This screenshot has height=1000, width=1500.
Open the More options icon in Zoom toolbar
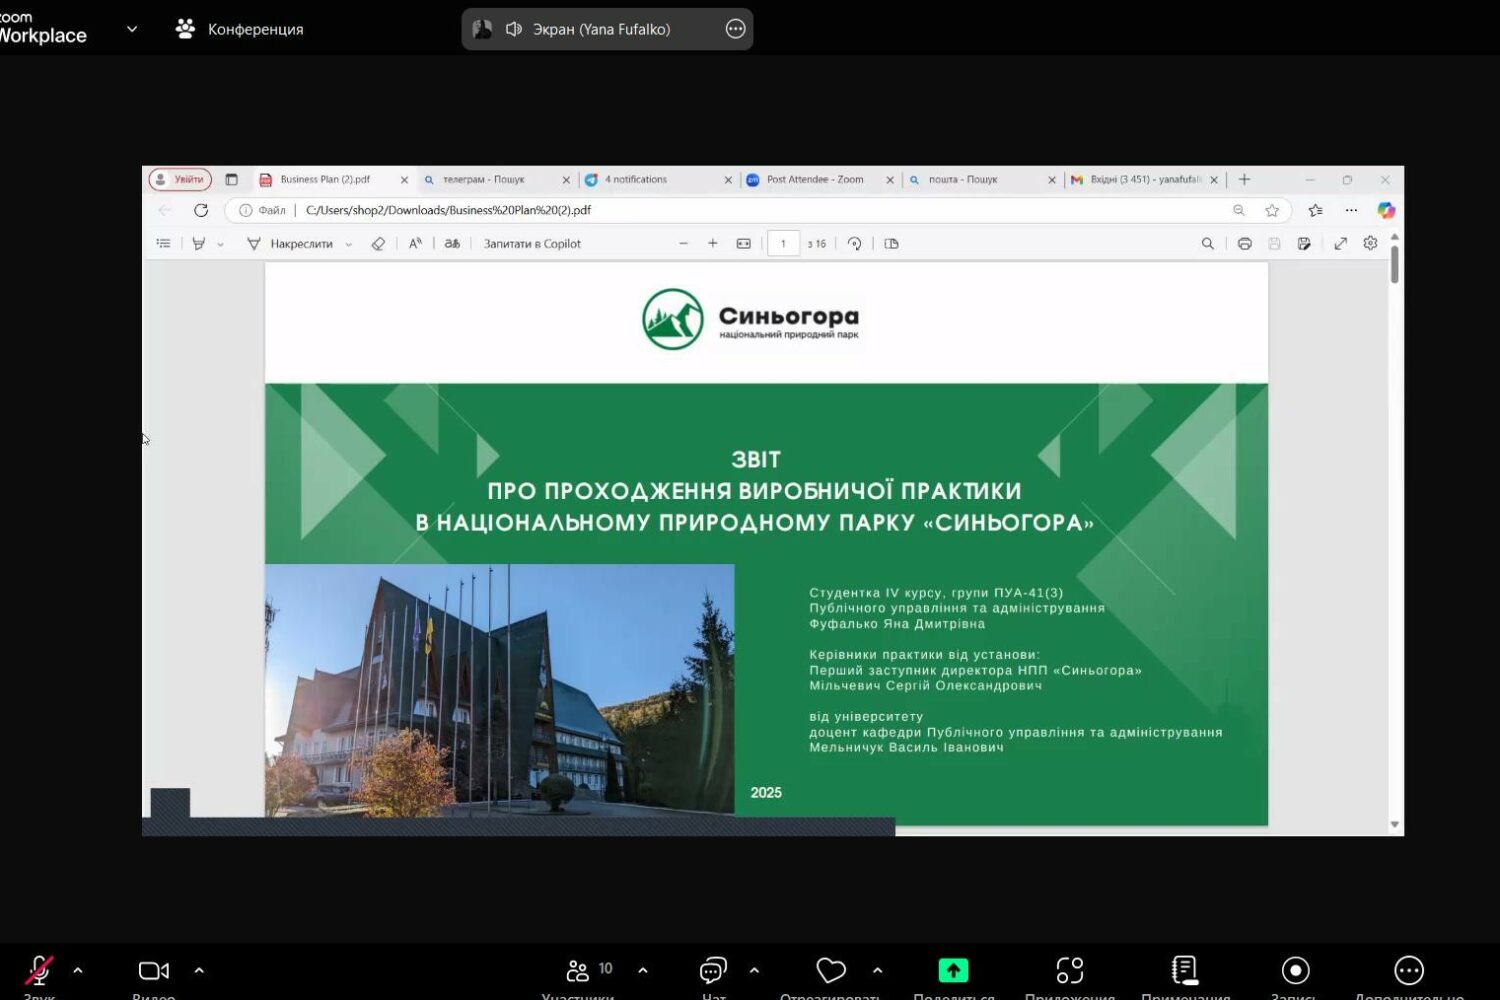coord(1409,971)
